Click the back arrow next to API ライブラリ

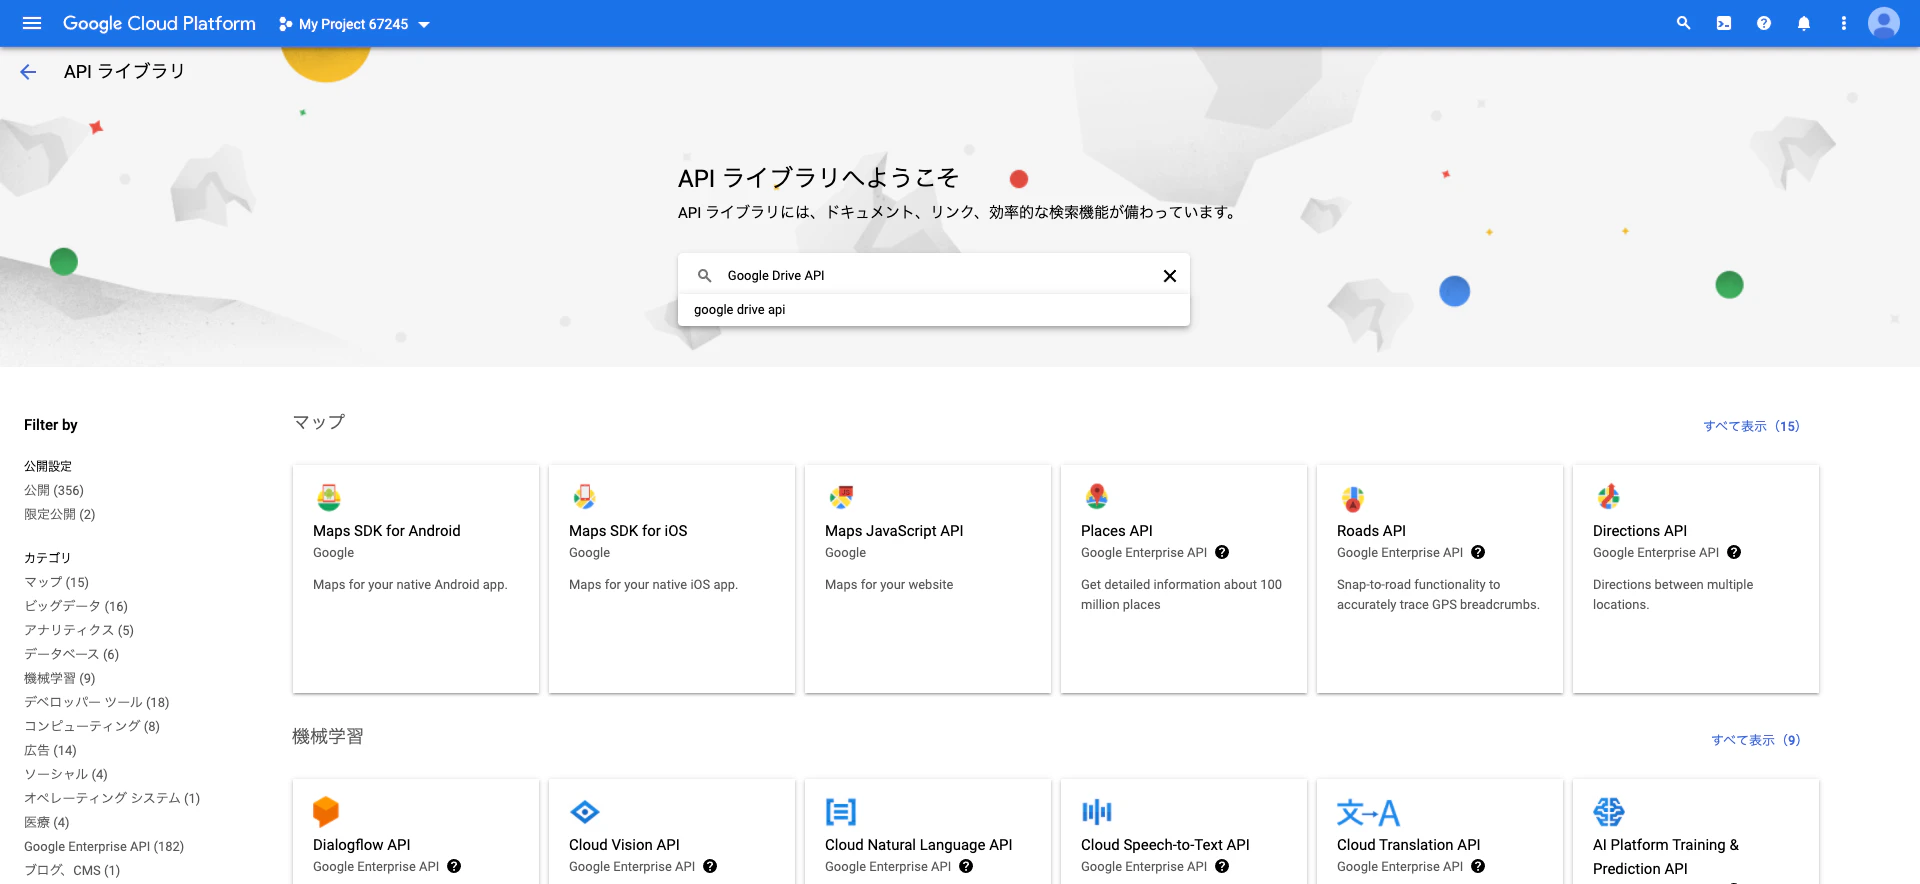pos(28,72)
